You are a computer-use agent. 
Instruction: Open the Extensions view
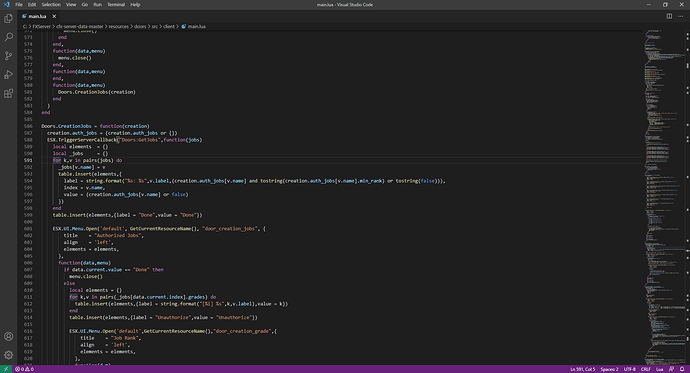pyautogui.click(x=8, y=93)
